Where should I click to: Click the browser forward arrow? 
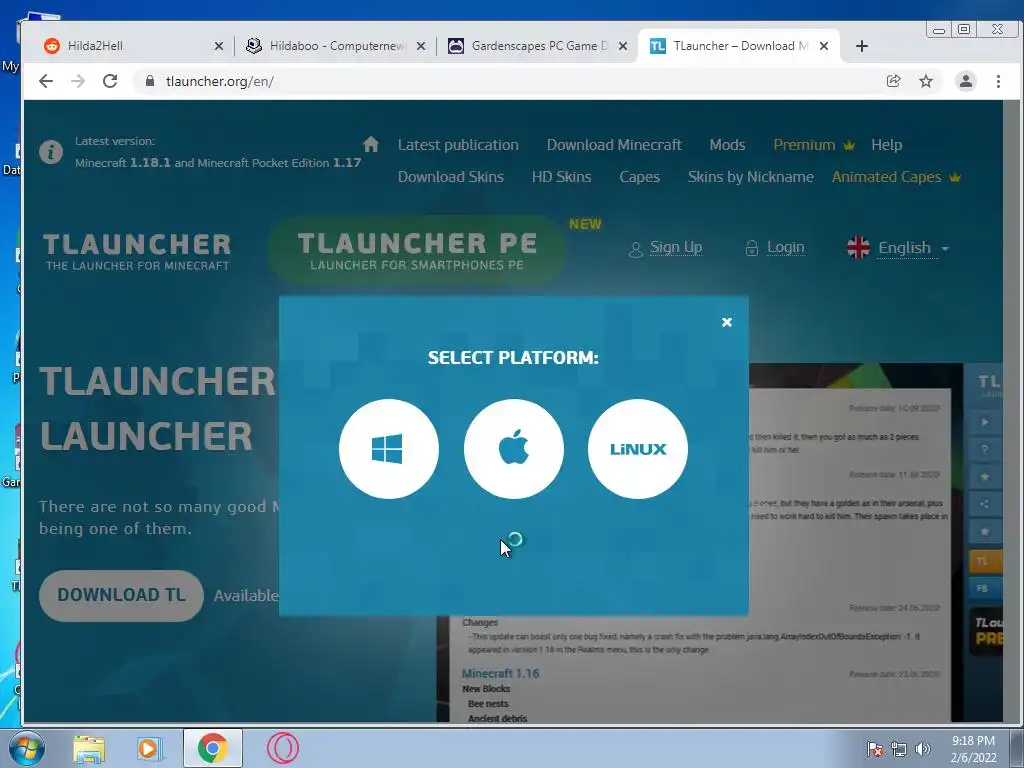click(x=78, y=81)
